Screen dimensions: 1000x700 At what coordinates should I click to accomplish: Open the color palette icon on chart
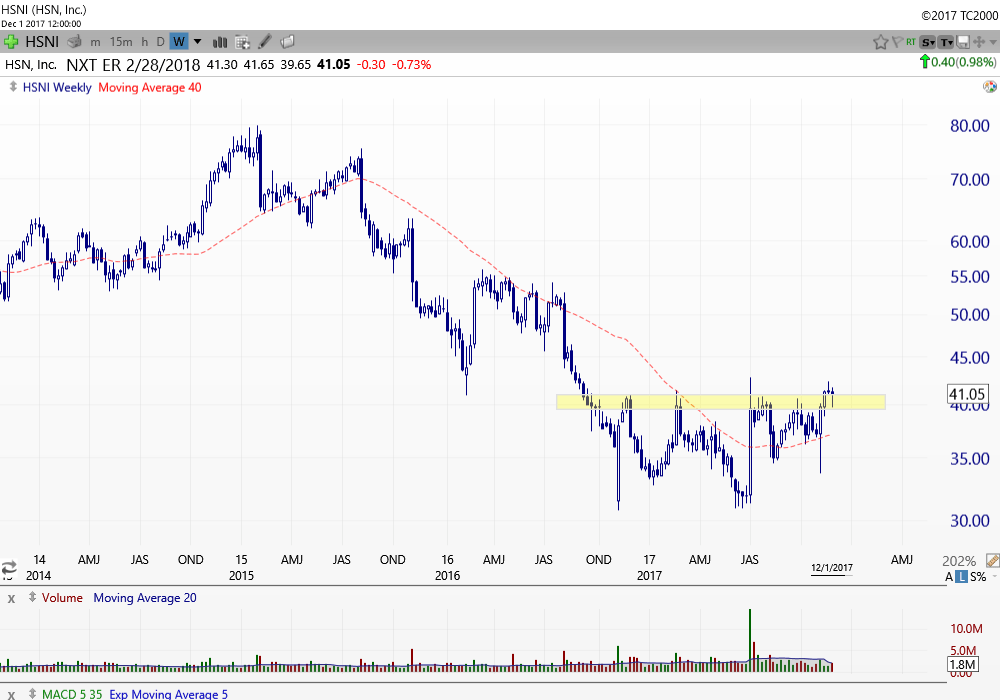point(989,87)
